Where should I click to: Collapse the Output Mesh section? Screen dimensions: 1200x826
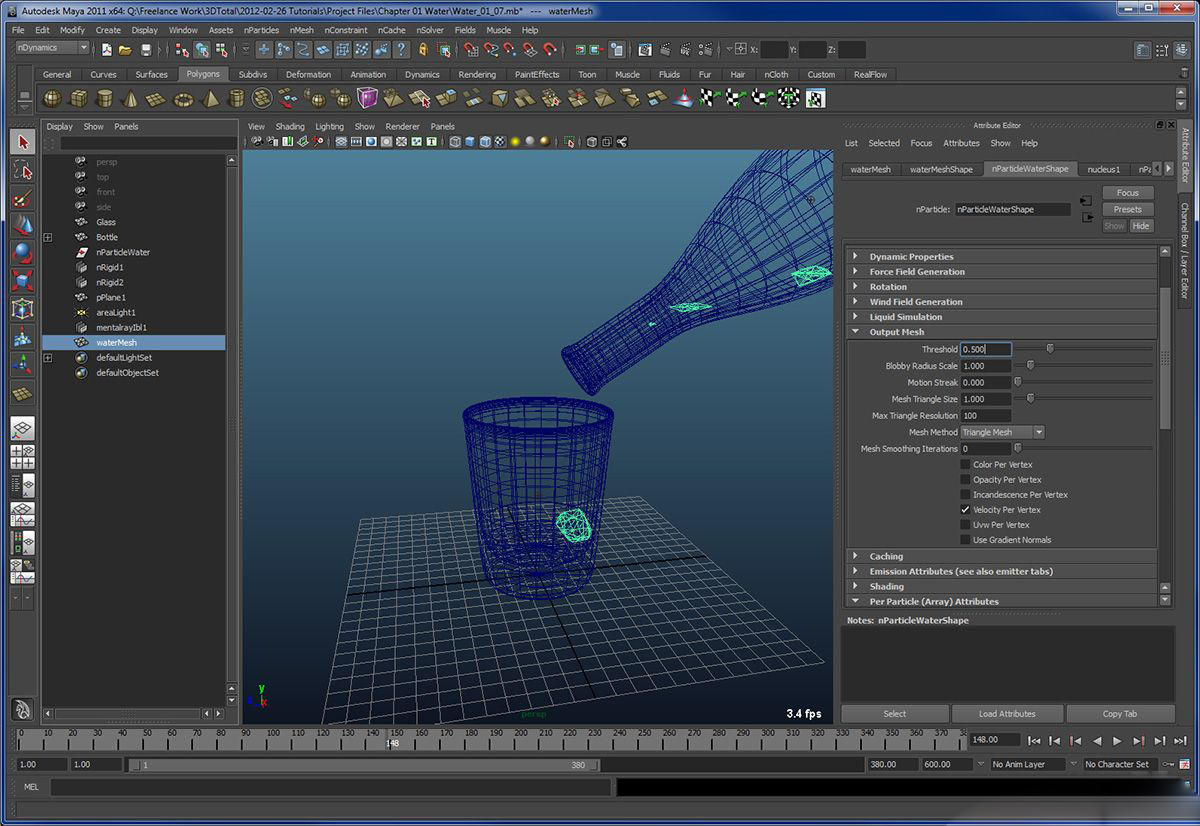tap(1001, 332)
